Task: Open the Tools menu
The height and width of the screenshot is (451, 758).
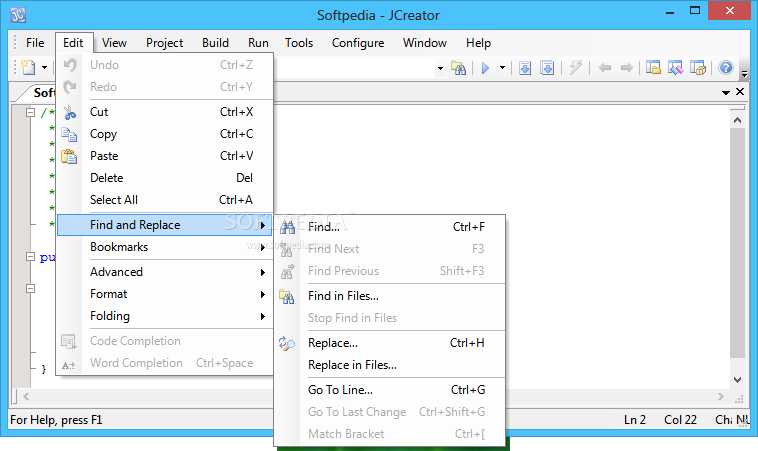Action: [x=299, y=43]
